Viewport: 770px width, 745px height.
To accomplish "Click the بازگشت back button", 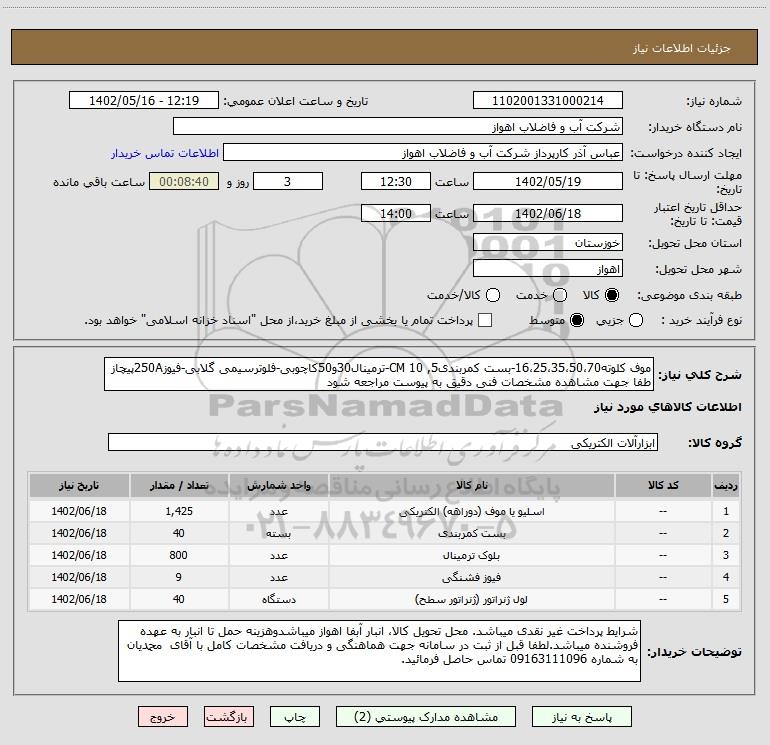I will [x=229, y=717].
